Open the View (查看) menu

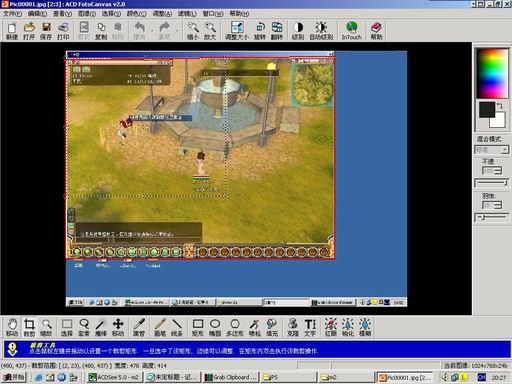coord(62,14)
